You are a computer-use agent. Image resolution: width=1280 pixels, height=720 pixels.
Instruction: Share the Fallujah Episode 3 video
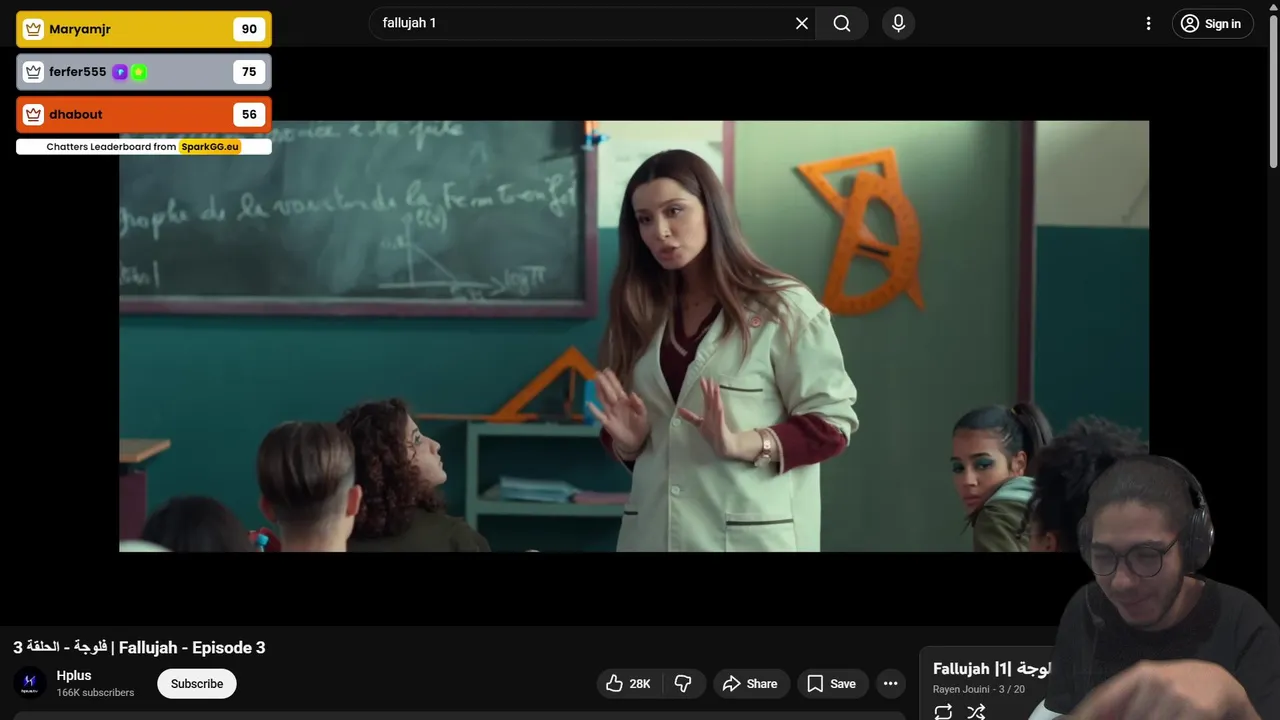pyautogui.click(x=751, y=684)
